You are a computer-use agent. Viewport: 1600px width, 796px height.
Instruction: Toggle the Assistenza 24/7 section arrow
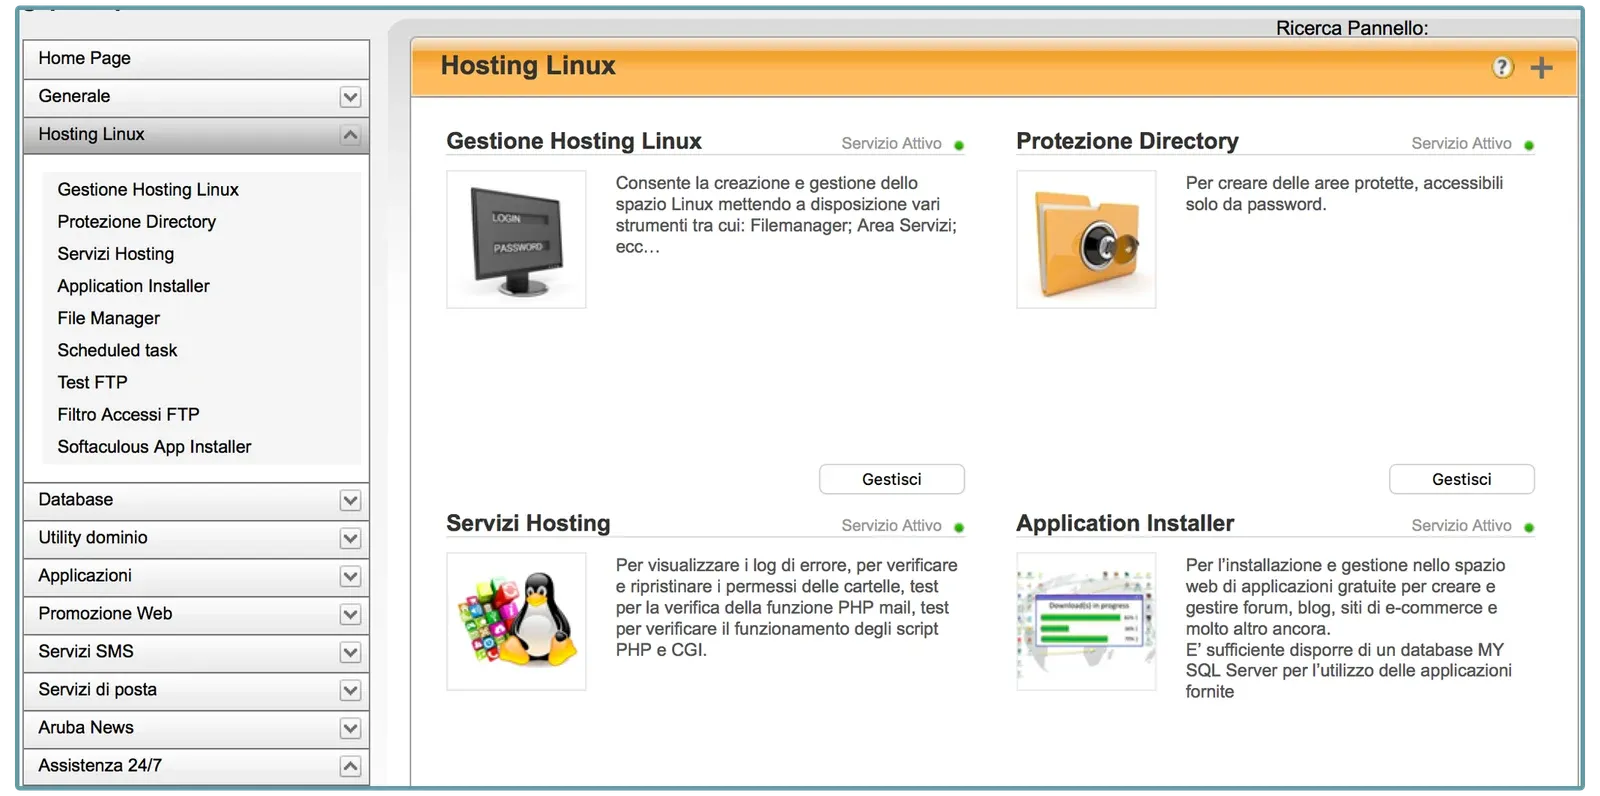(x=350, y=766)
